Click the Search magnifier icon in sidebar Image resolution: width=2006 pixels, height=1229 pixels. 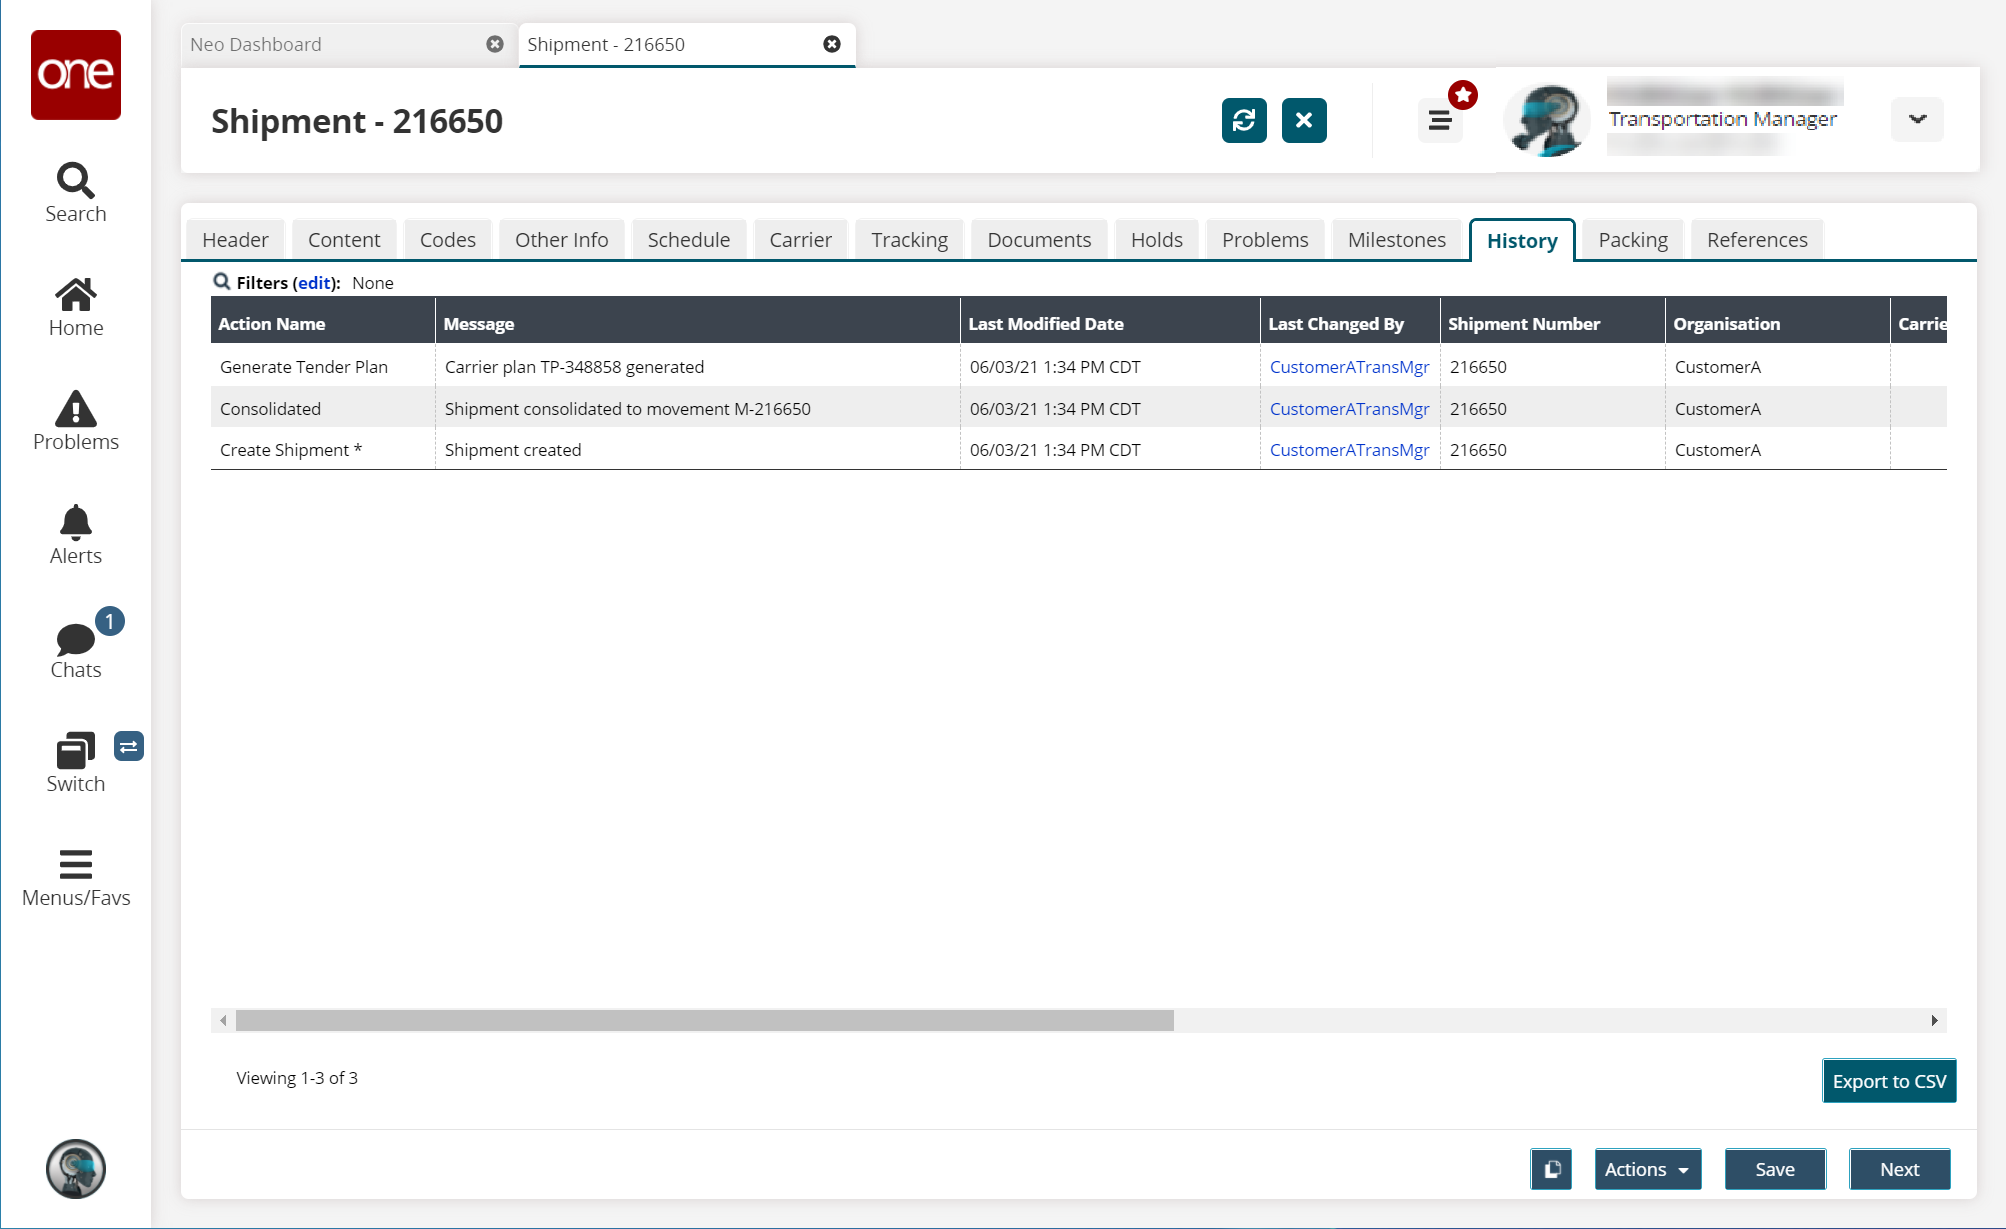click(x=75, y=181)
